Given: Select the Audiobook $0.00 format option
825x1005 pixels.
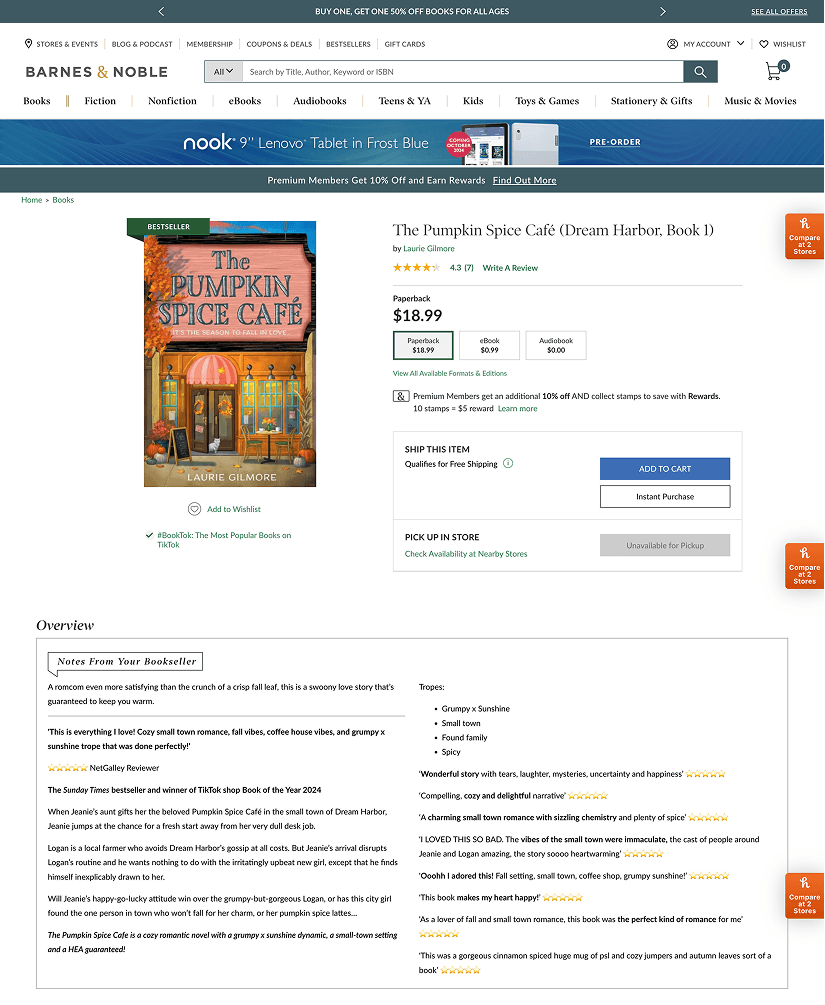Looking at the screenshot, I should click(x=556, y=345).
